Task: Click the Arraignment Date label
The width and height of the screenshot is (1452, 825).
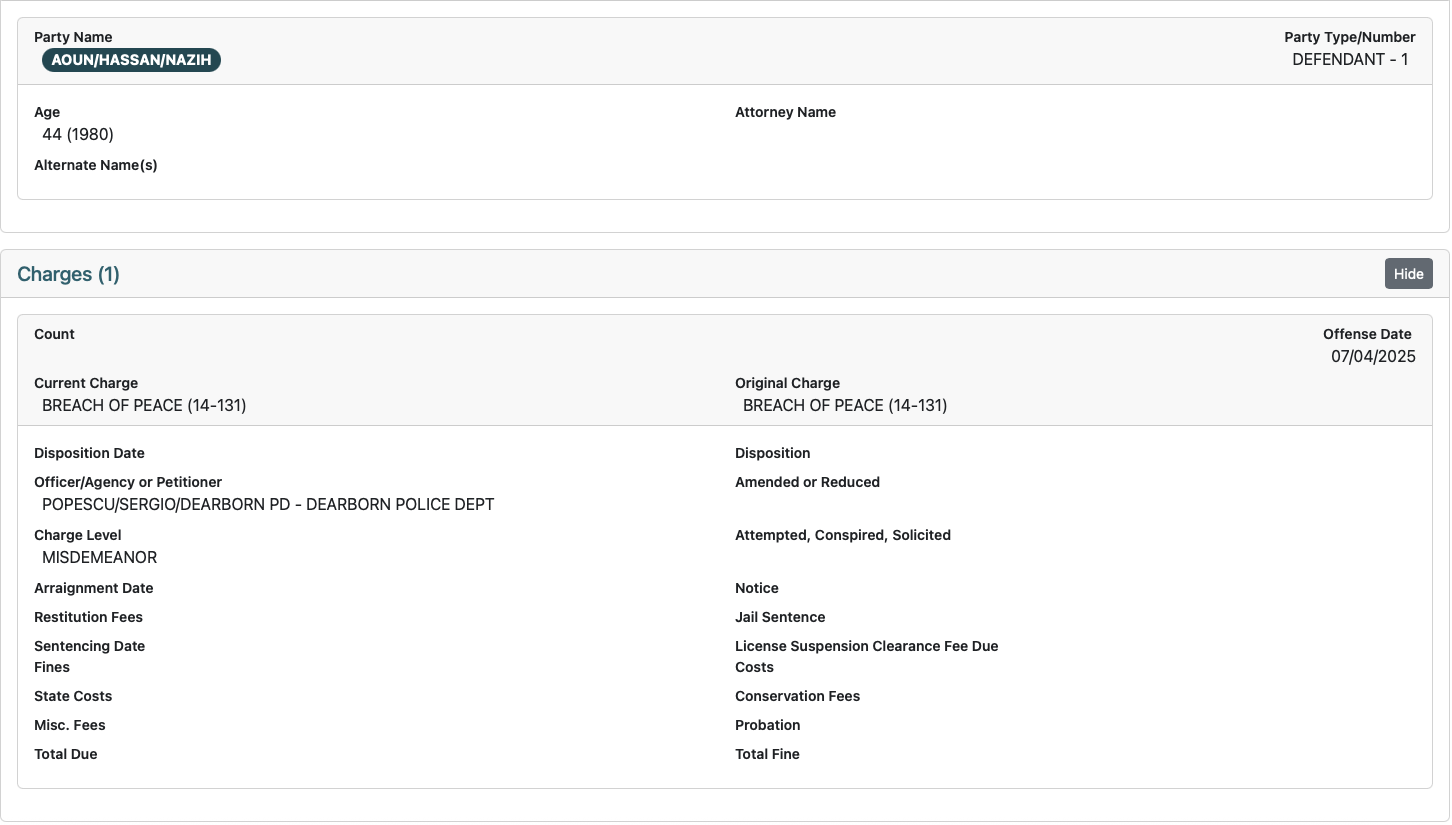Action: coord(93,588)
